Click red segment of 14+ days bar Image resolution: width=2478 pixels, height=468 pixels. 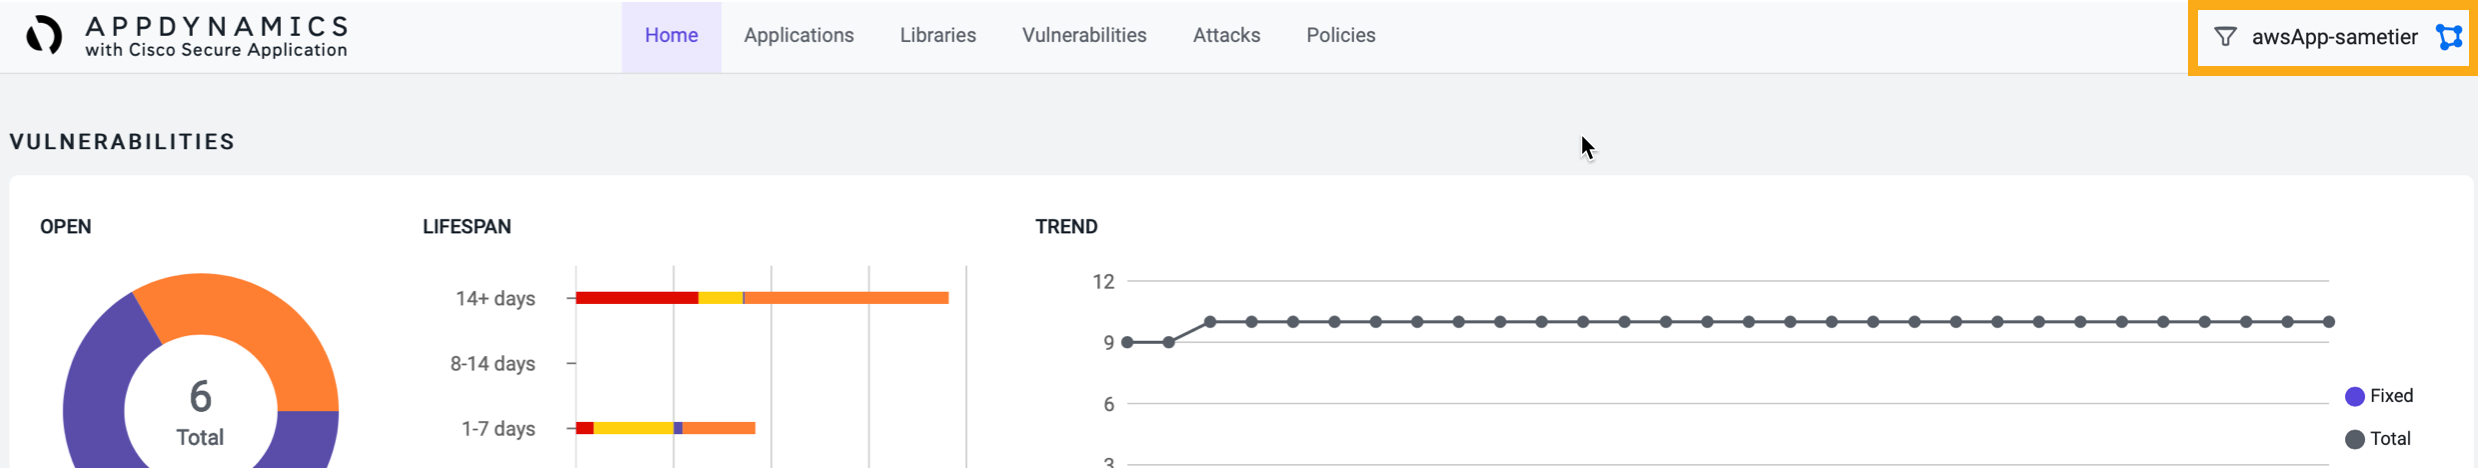(637, 298)
